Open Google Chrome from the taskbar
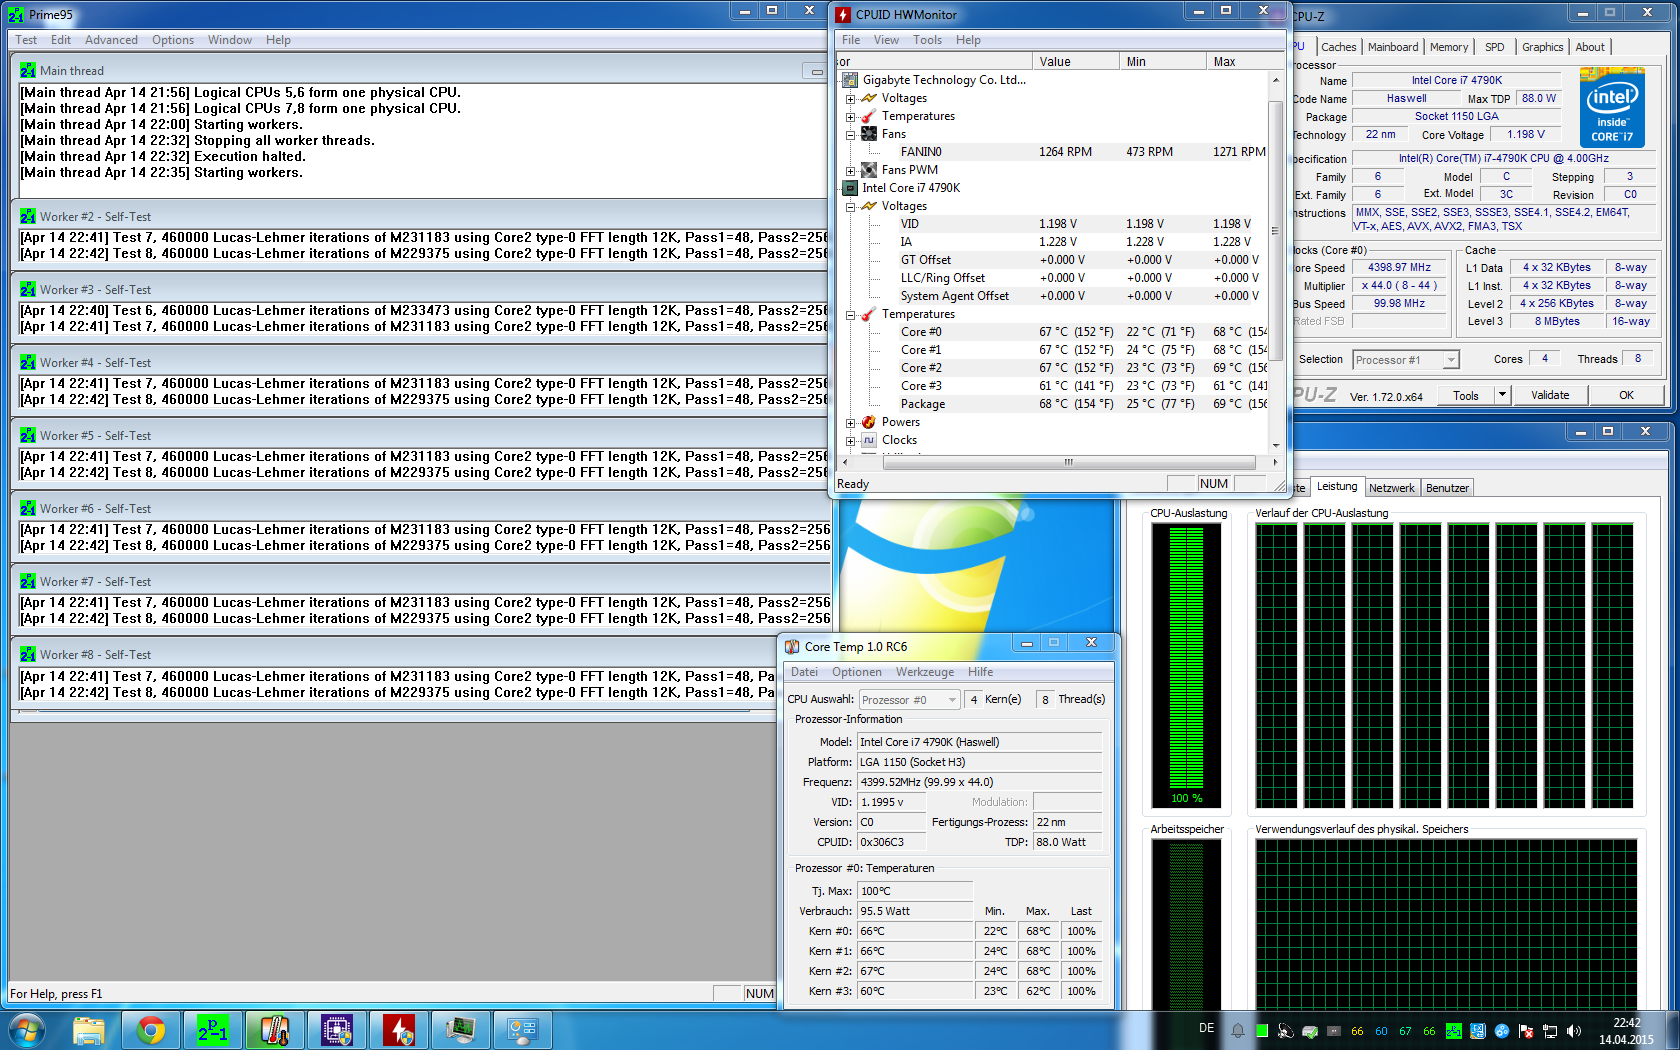Screen dimensions: 1680x1050 [151, 1030]
